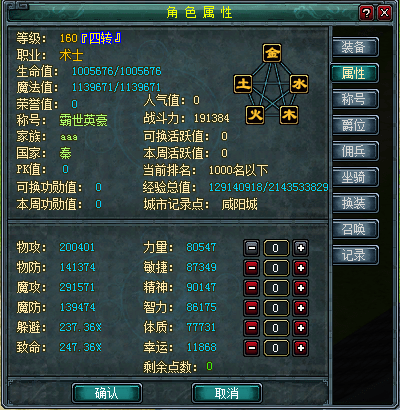Viewport: 400px width, 410px height.
Task: Go to the 佣兵 tab
Action: pos(355,151)
